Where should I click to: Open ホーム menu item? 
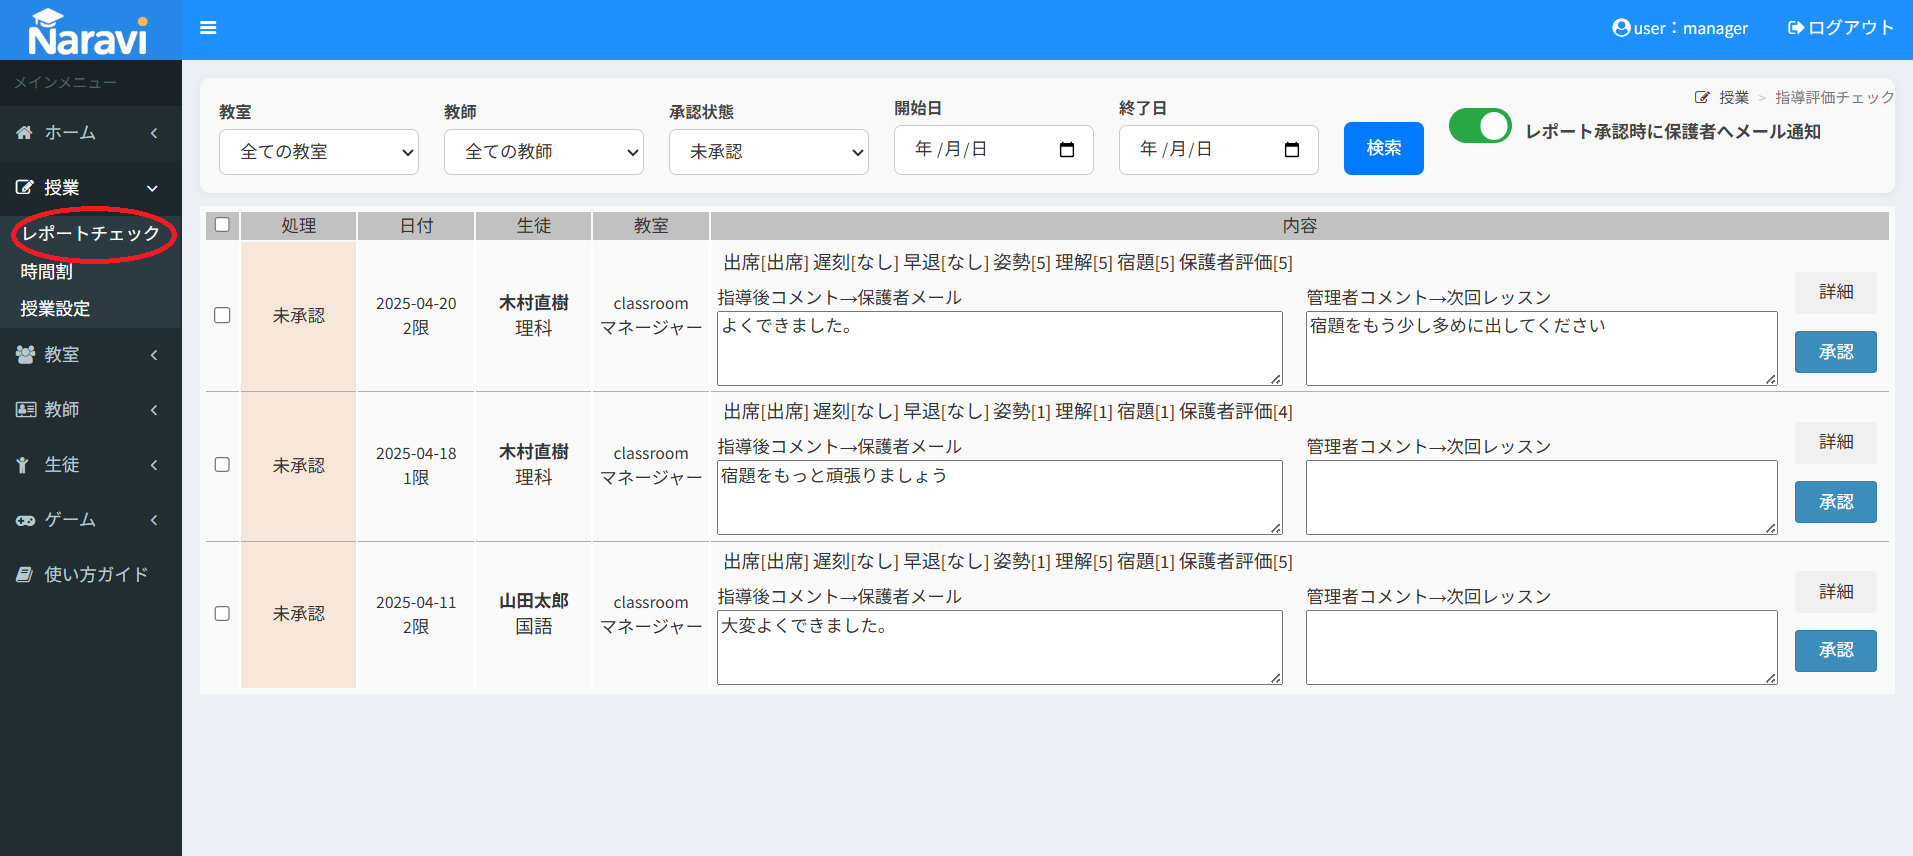tap(91, 133)
